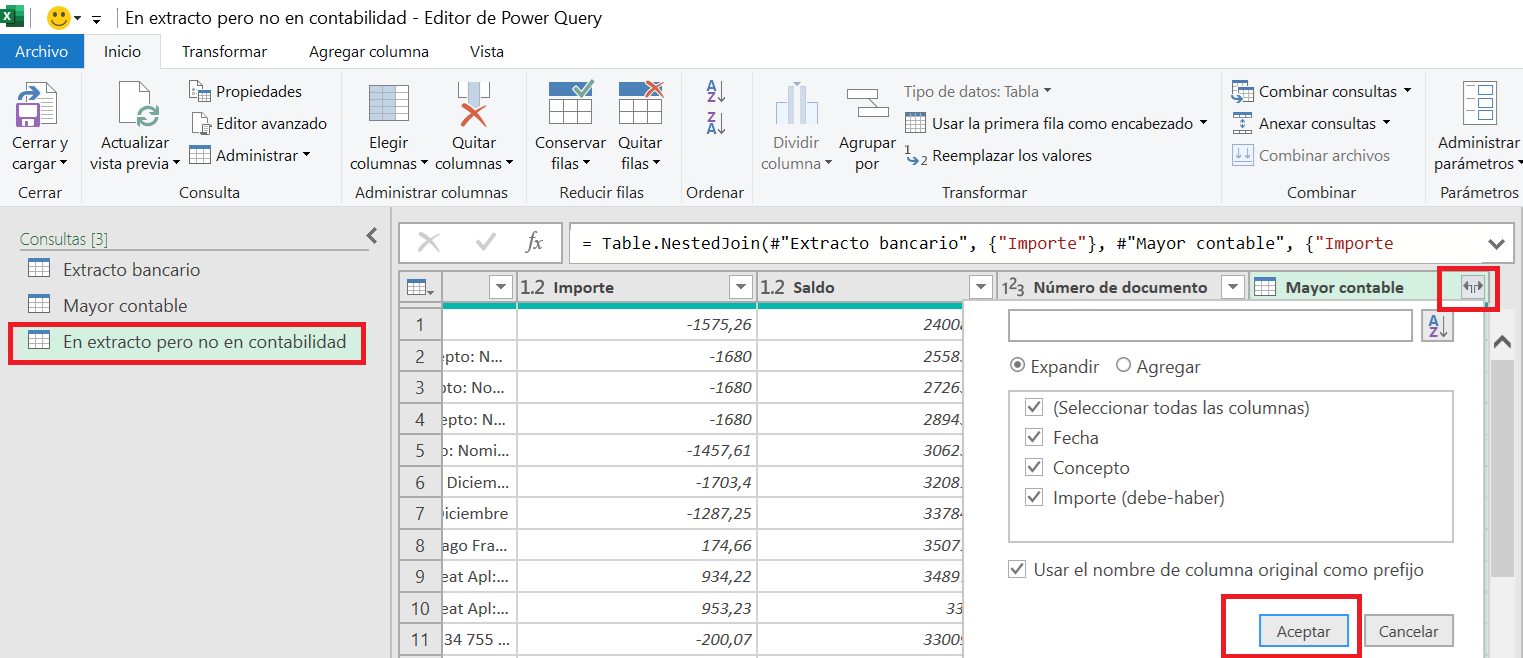Click the Importe cell with value -1575,26
Viewport: 1523px width, 658px height.
tap(637, 325)
